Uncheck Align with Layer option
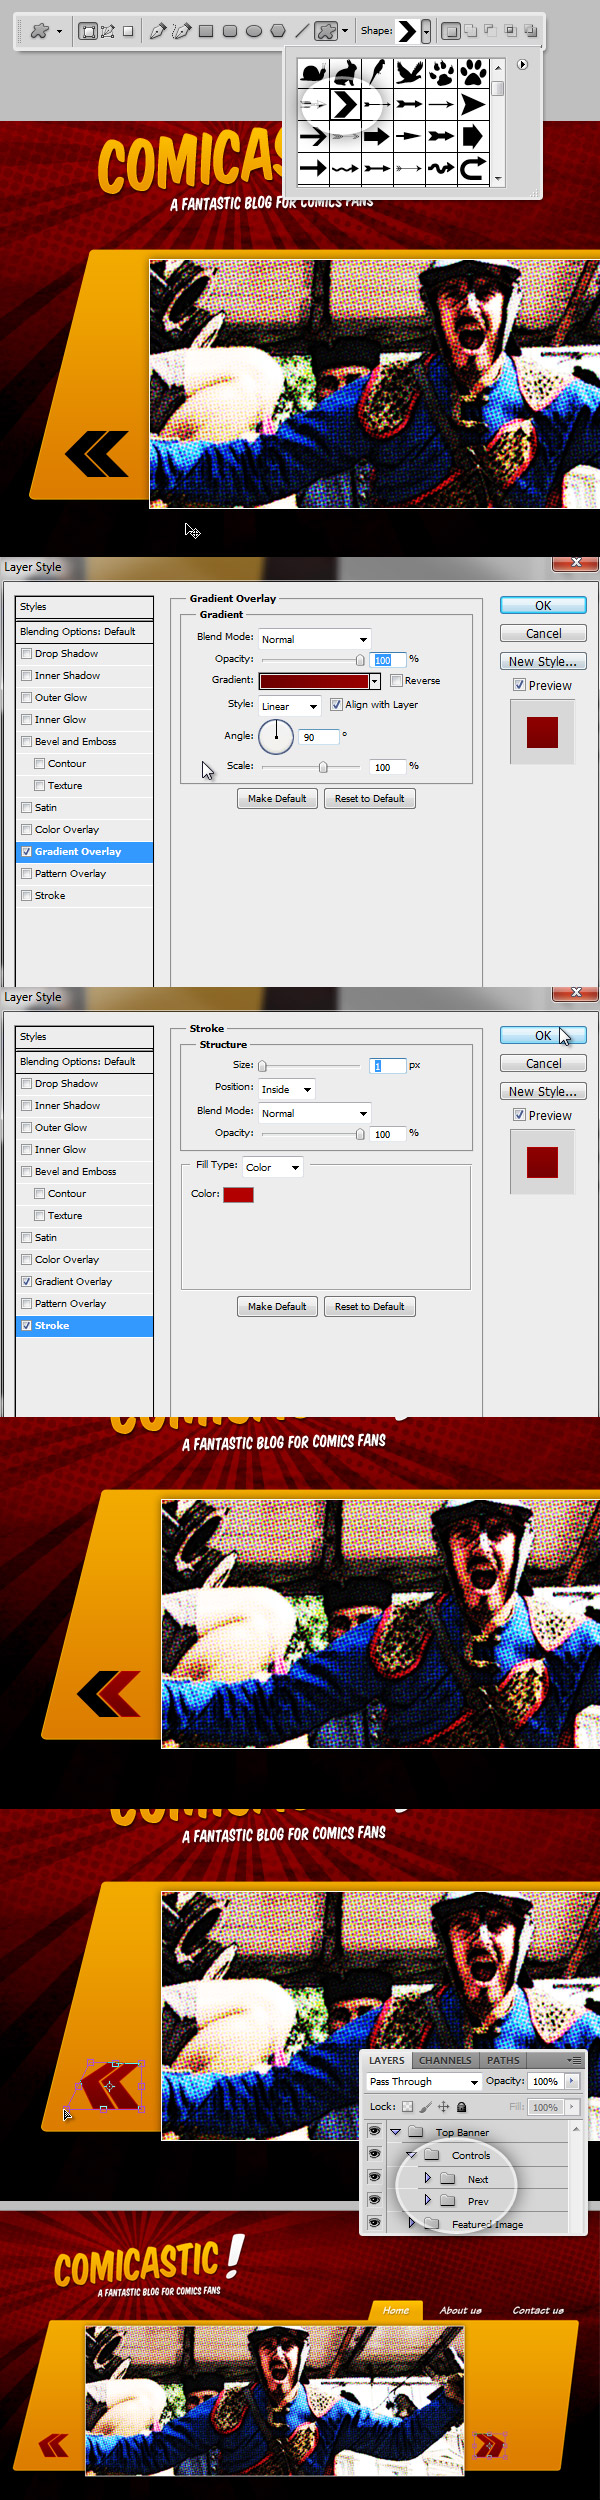This screenshot has height=2500, width=600. click(x=336, y=704)
